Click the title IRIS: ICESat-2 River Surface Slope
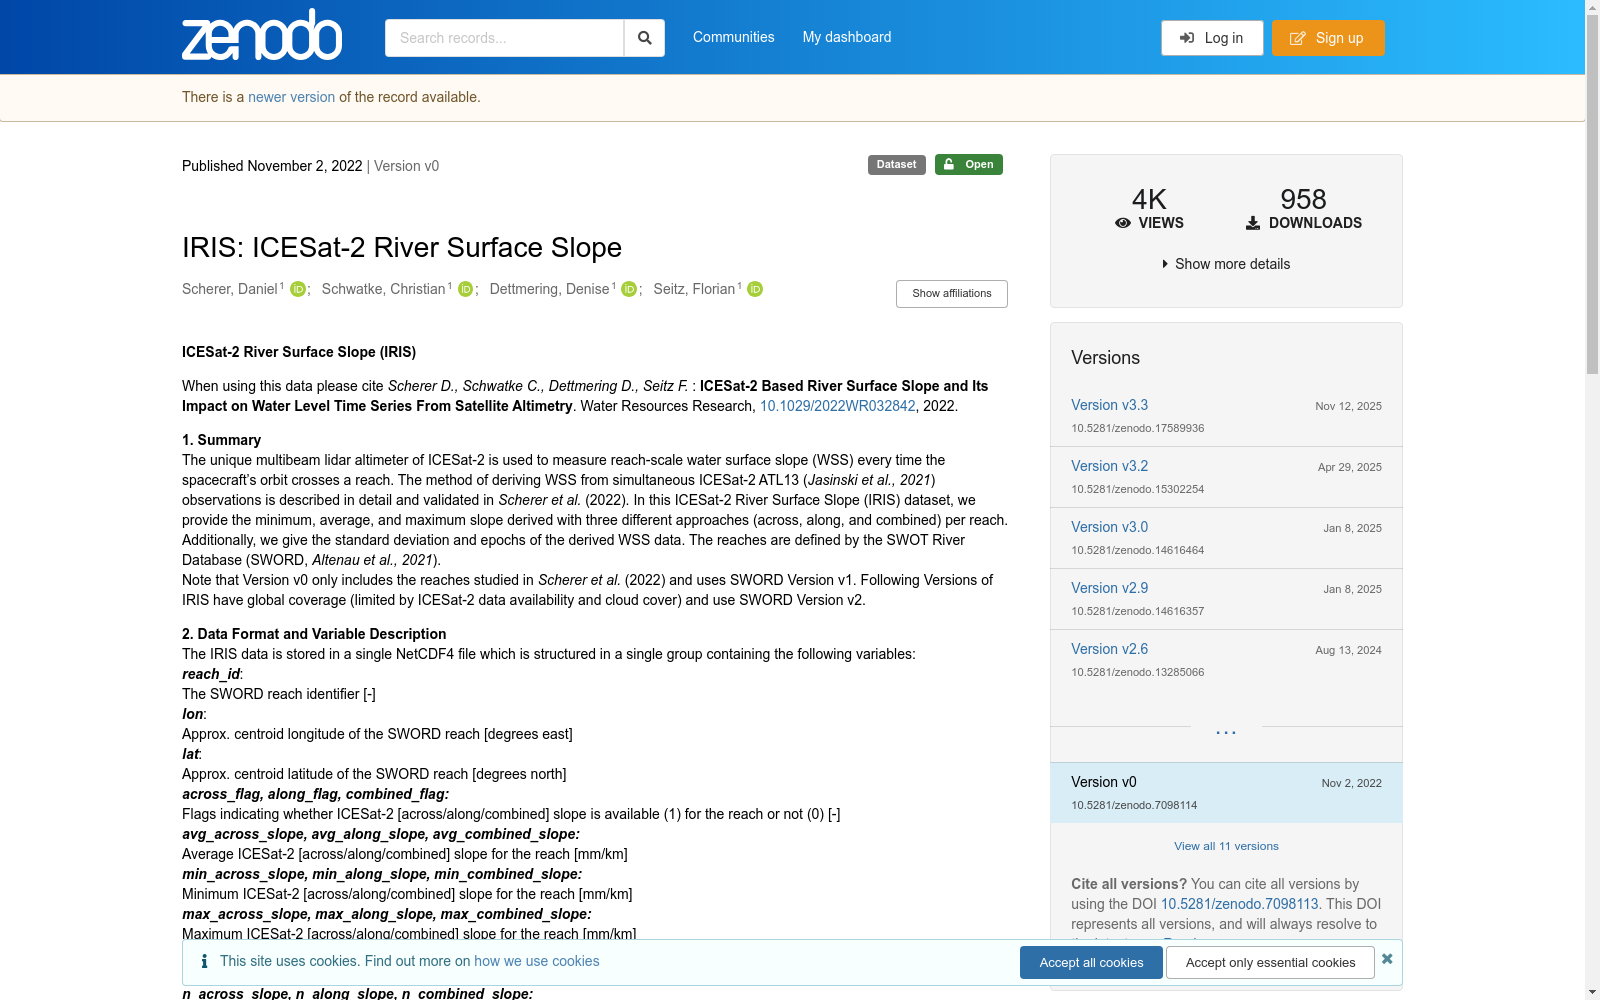 (x=402, y=247)
